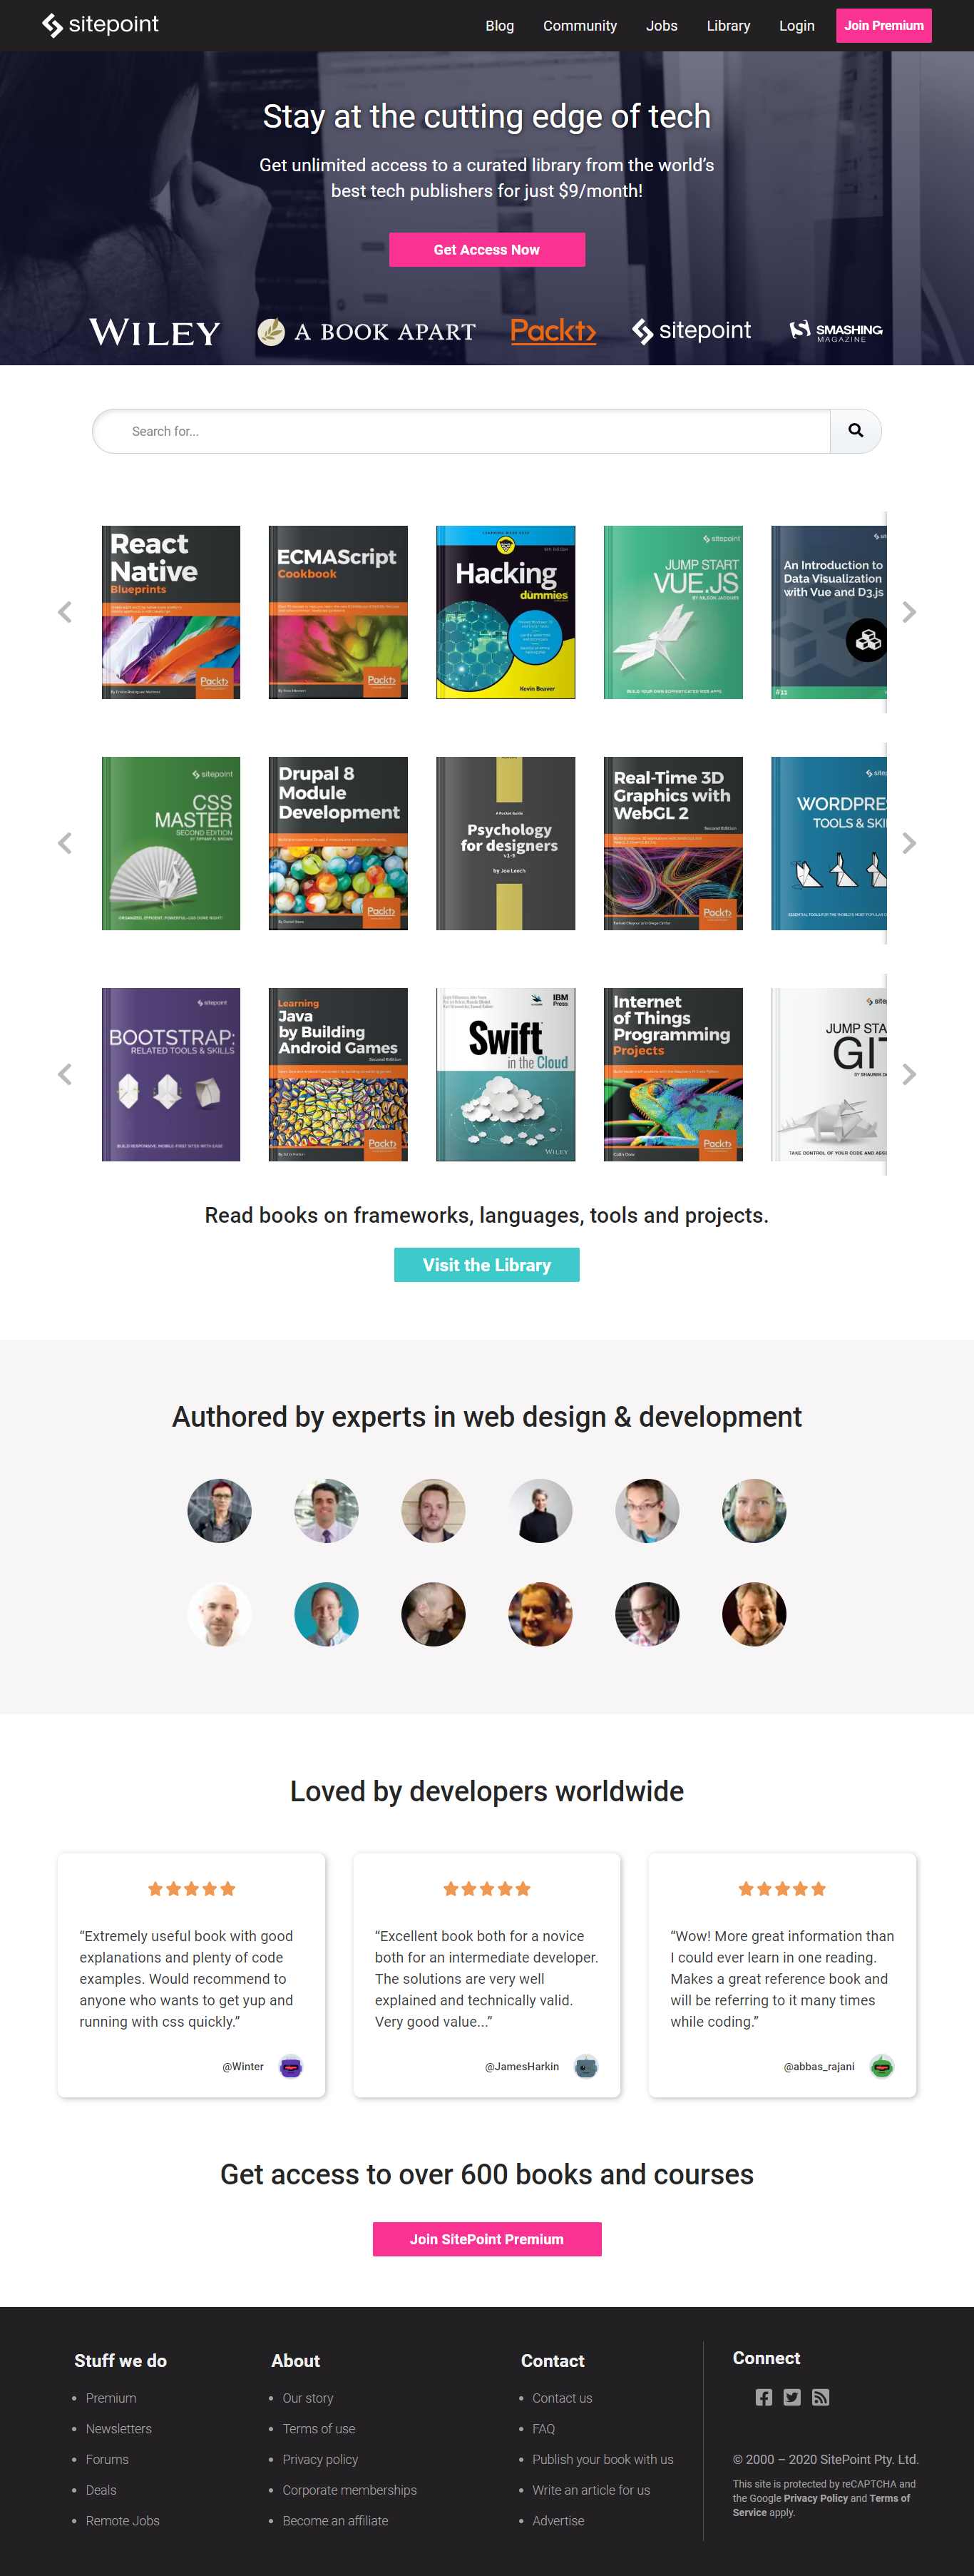The width and height of the screenshot is (974, 2576).
Task: Click the Wiley publisher logo
Action: pos(155,332)
